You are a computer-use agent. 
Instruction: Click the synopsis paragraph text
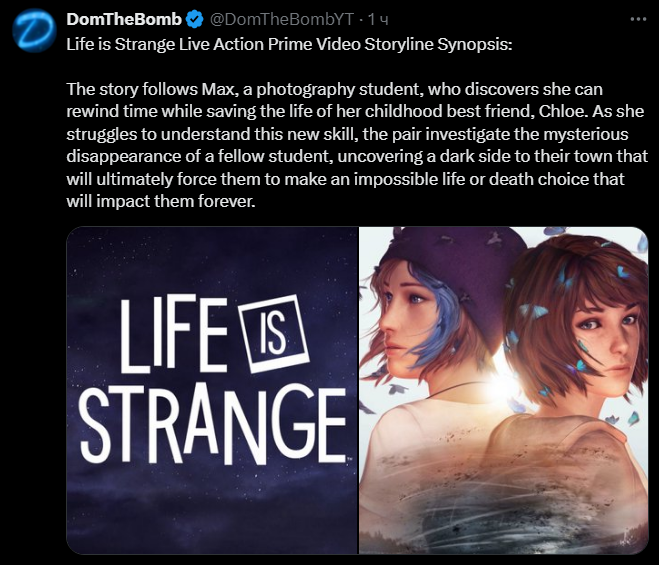357,145
